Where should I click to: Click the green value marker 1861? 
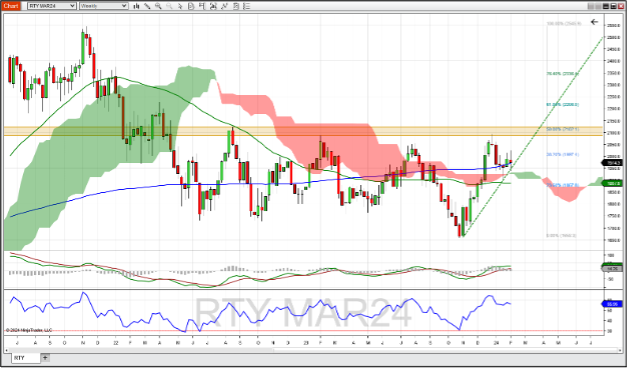612,183
